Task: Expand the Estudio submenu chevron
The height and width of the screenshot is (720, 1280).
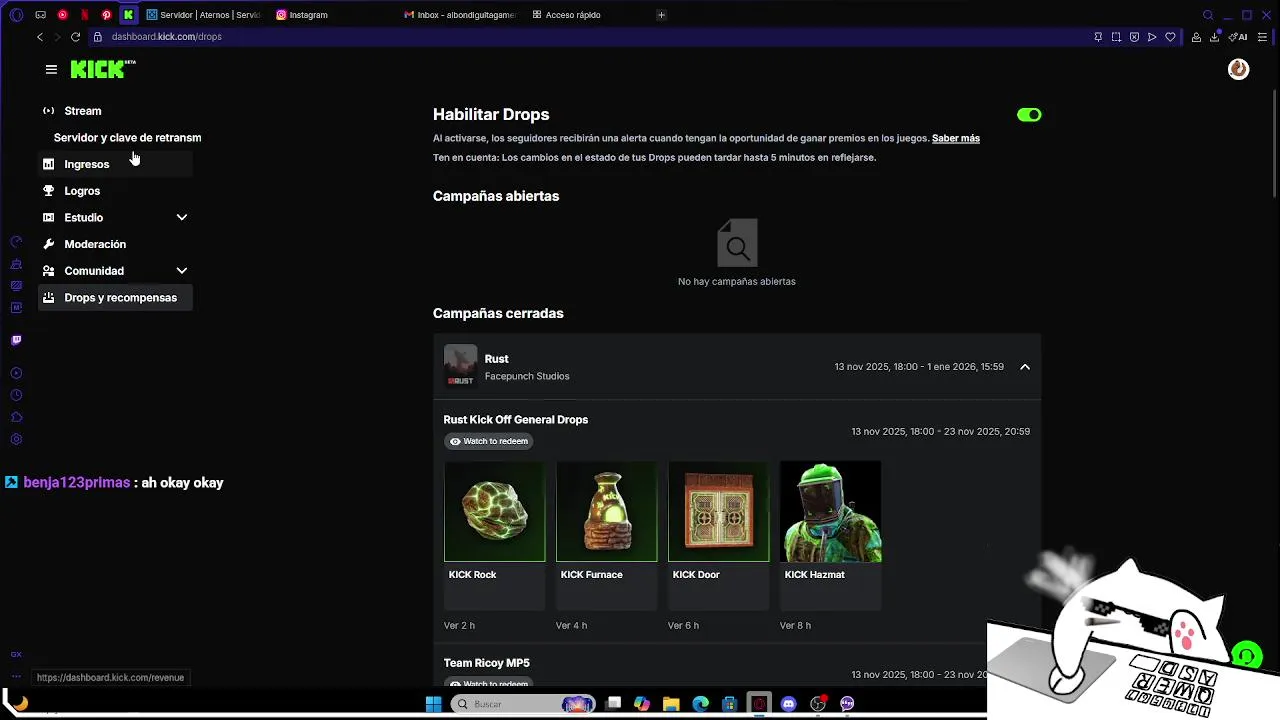Action: pyautogui.click(x=182, y=217)
